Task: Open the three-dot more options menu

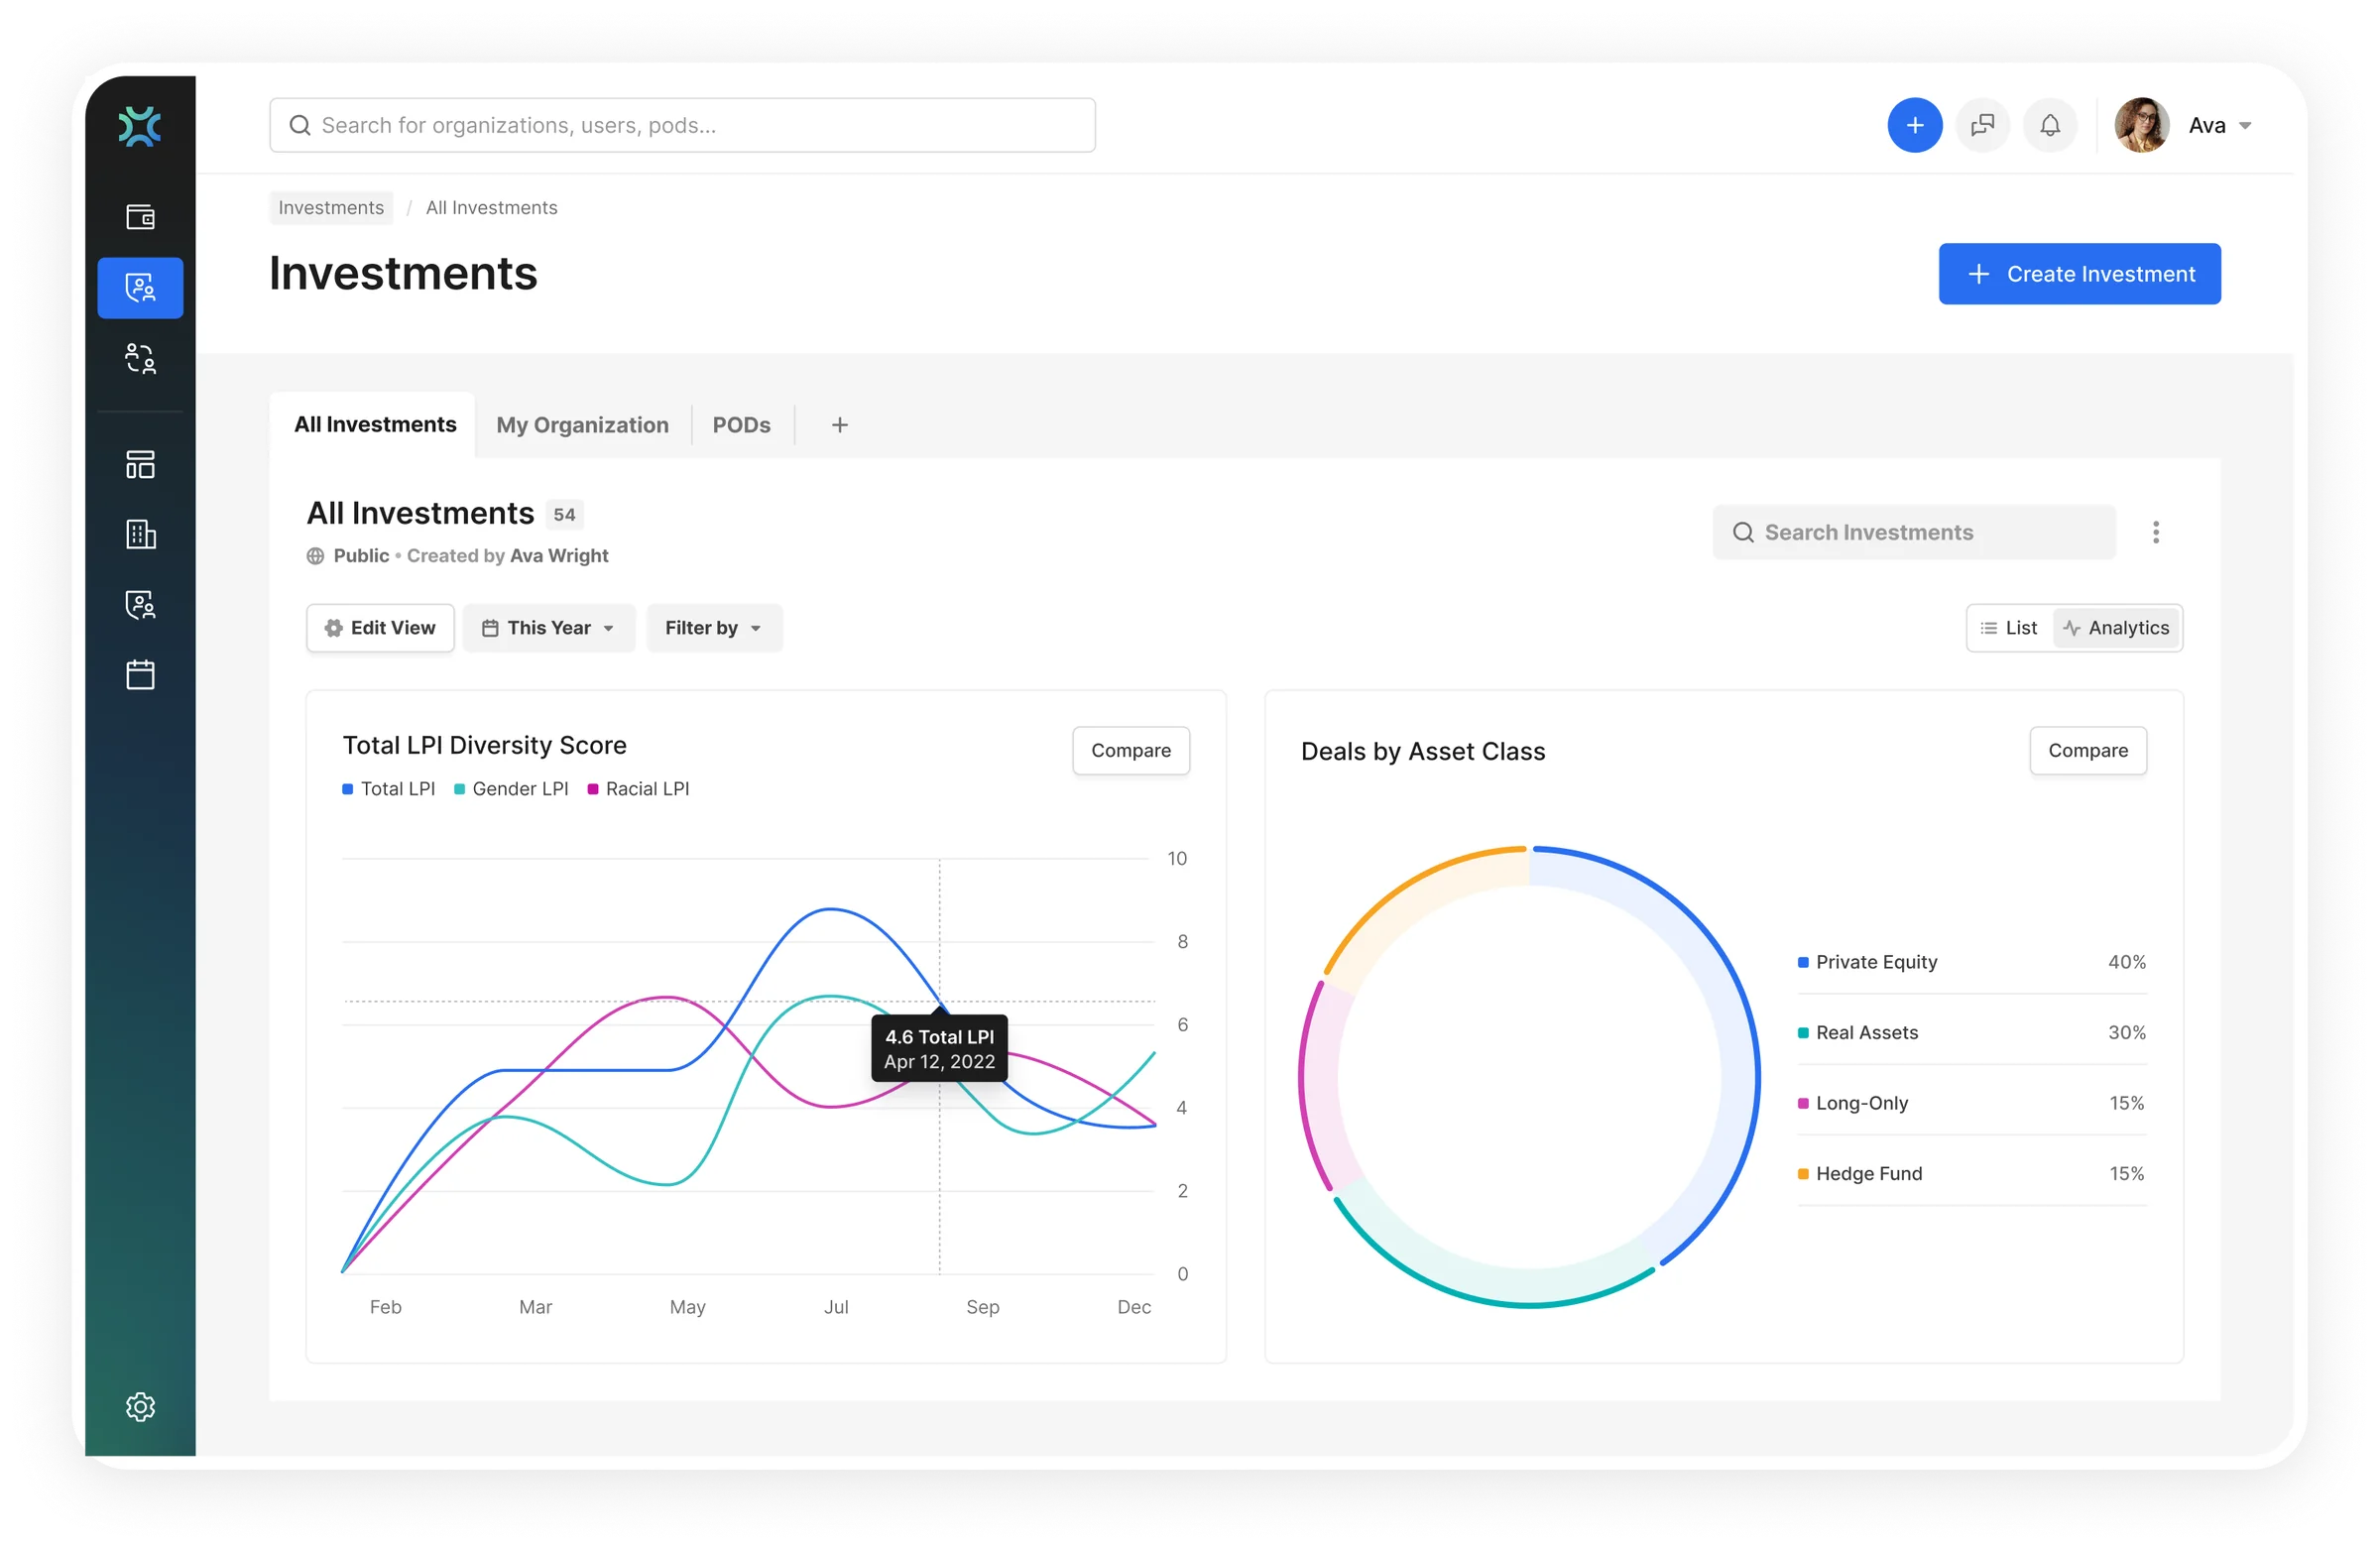Action: (2155, 532)
